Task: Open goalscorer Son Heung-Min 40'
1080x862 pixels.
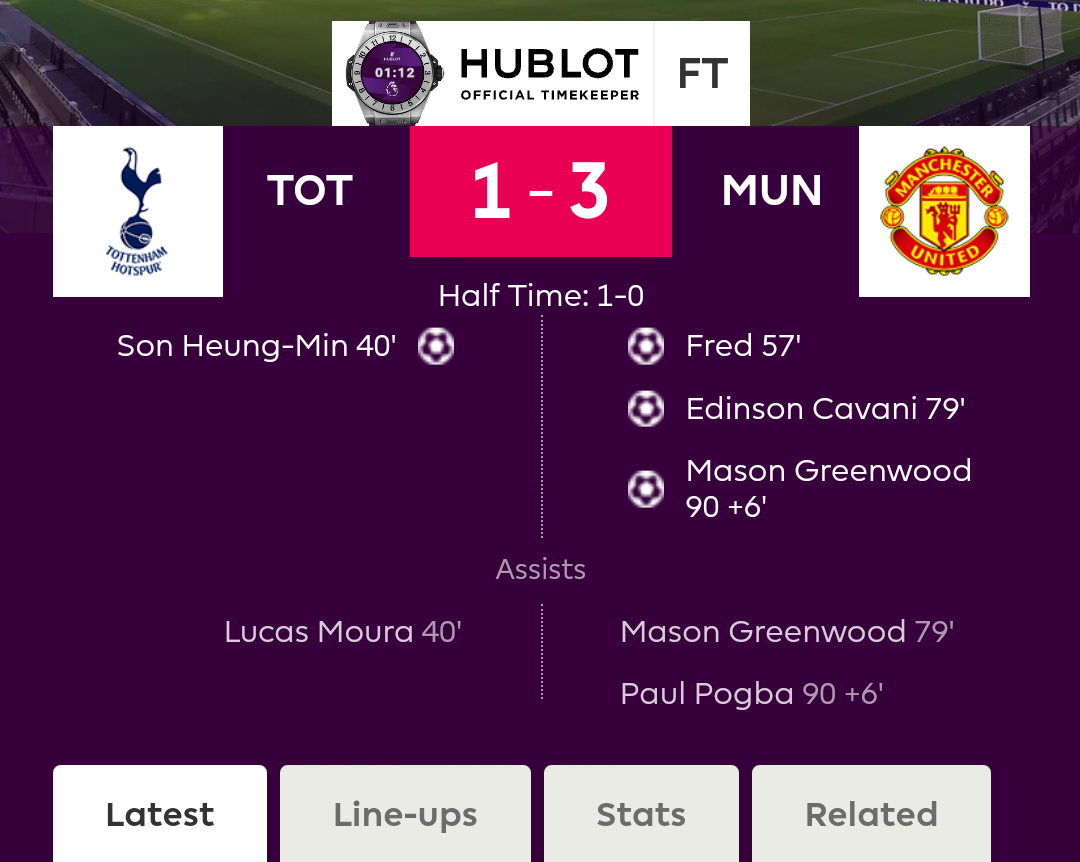Action: tap(257, 346)
